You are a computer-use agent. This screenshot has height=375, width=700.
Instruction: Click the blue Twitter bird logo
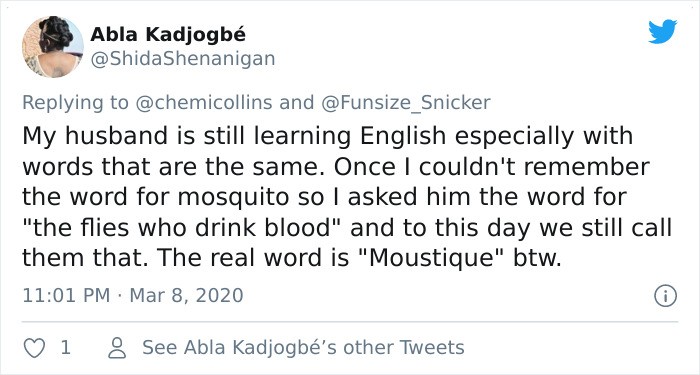tap(662, 32)
